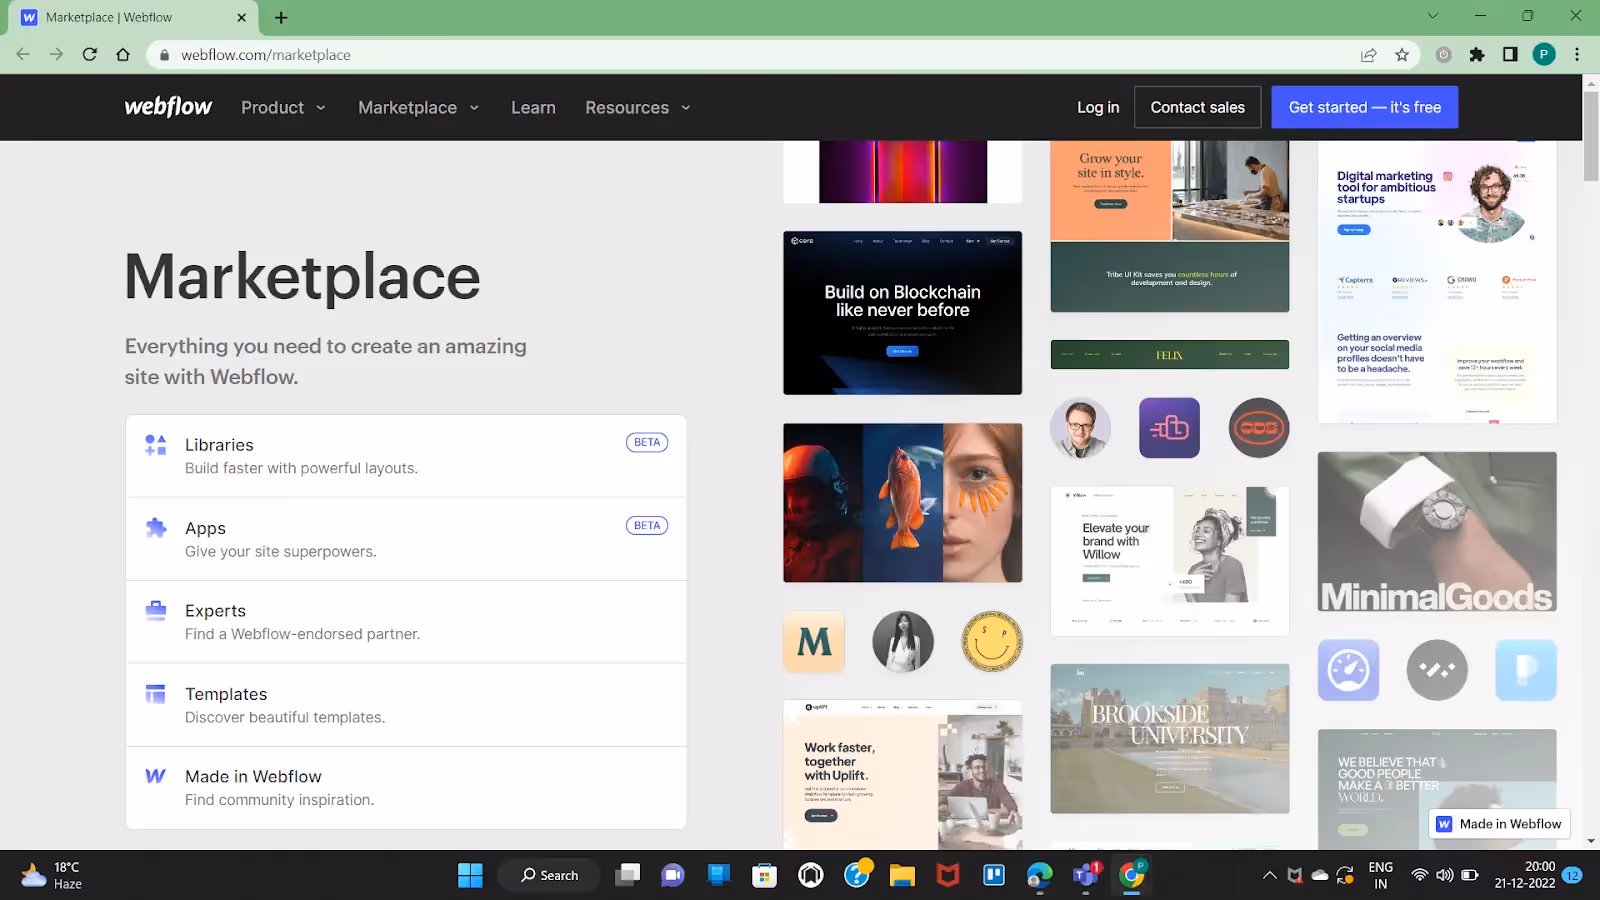1600x900 pixels.
Task: Select the Marketplace | Webflow browser tab
Action: 133,17
